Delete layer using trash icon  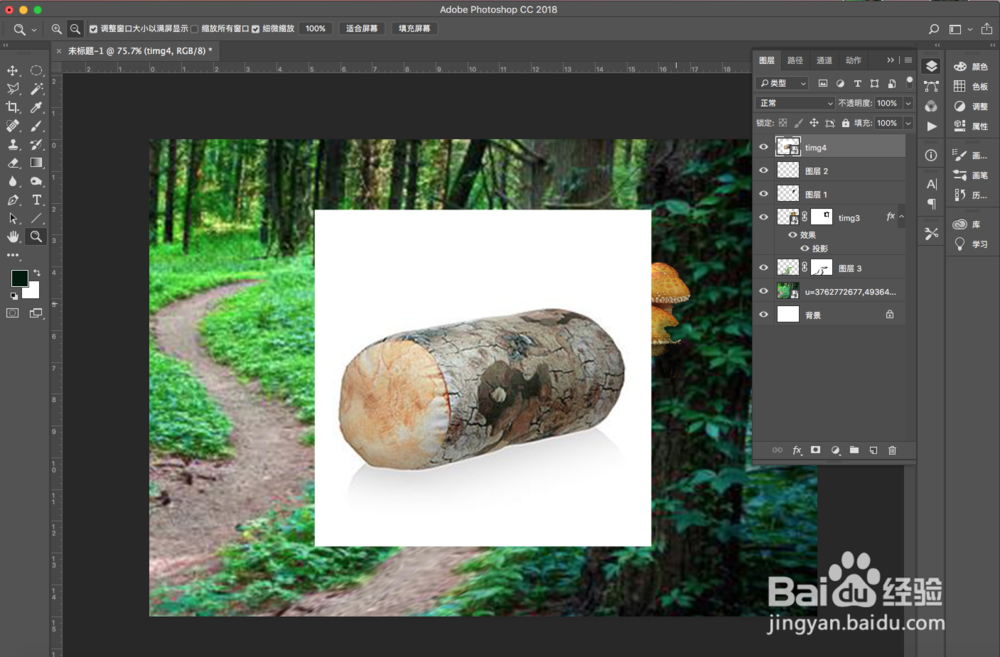[x=892, y=450]
